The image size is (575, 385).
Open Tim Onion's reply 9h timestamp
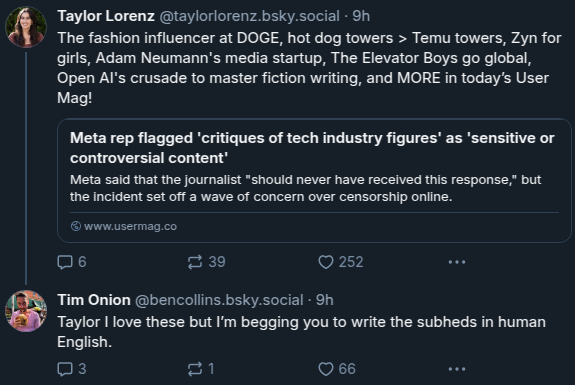click(325, 300)
